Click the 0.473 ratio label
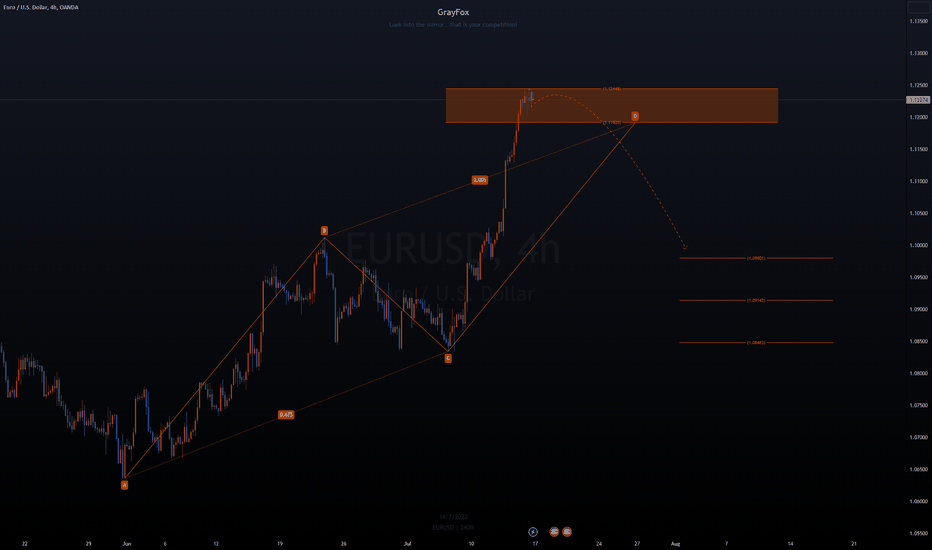932x550 pixels. 286,414
